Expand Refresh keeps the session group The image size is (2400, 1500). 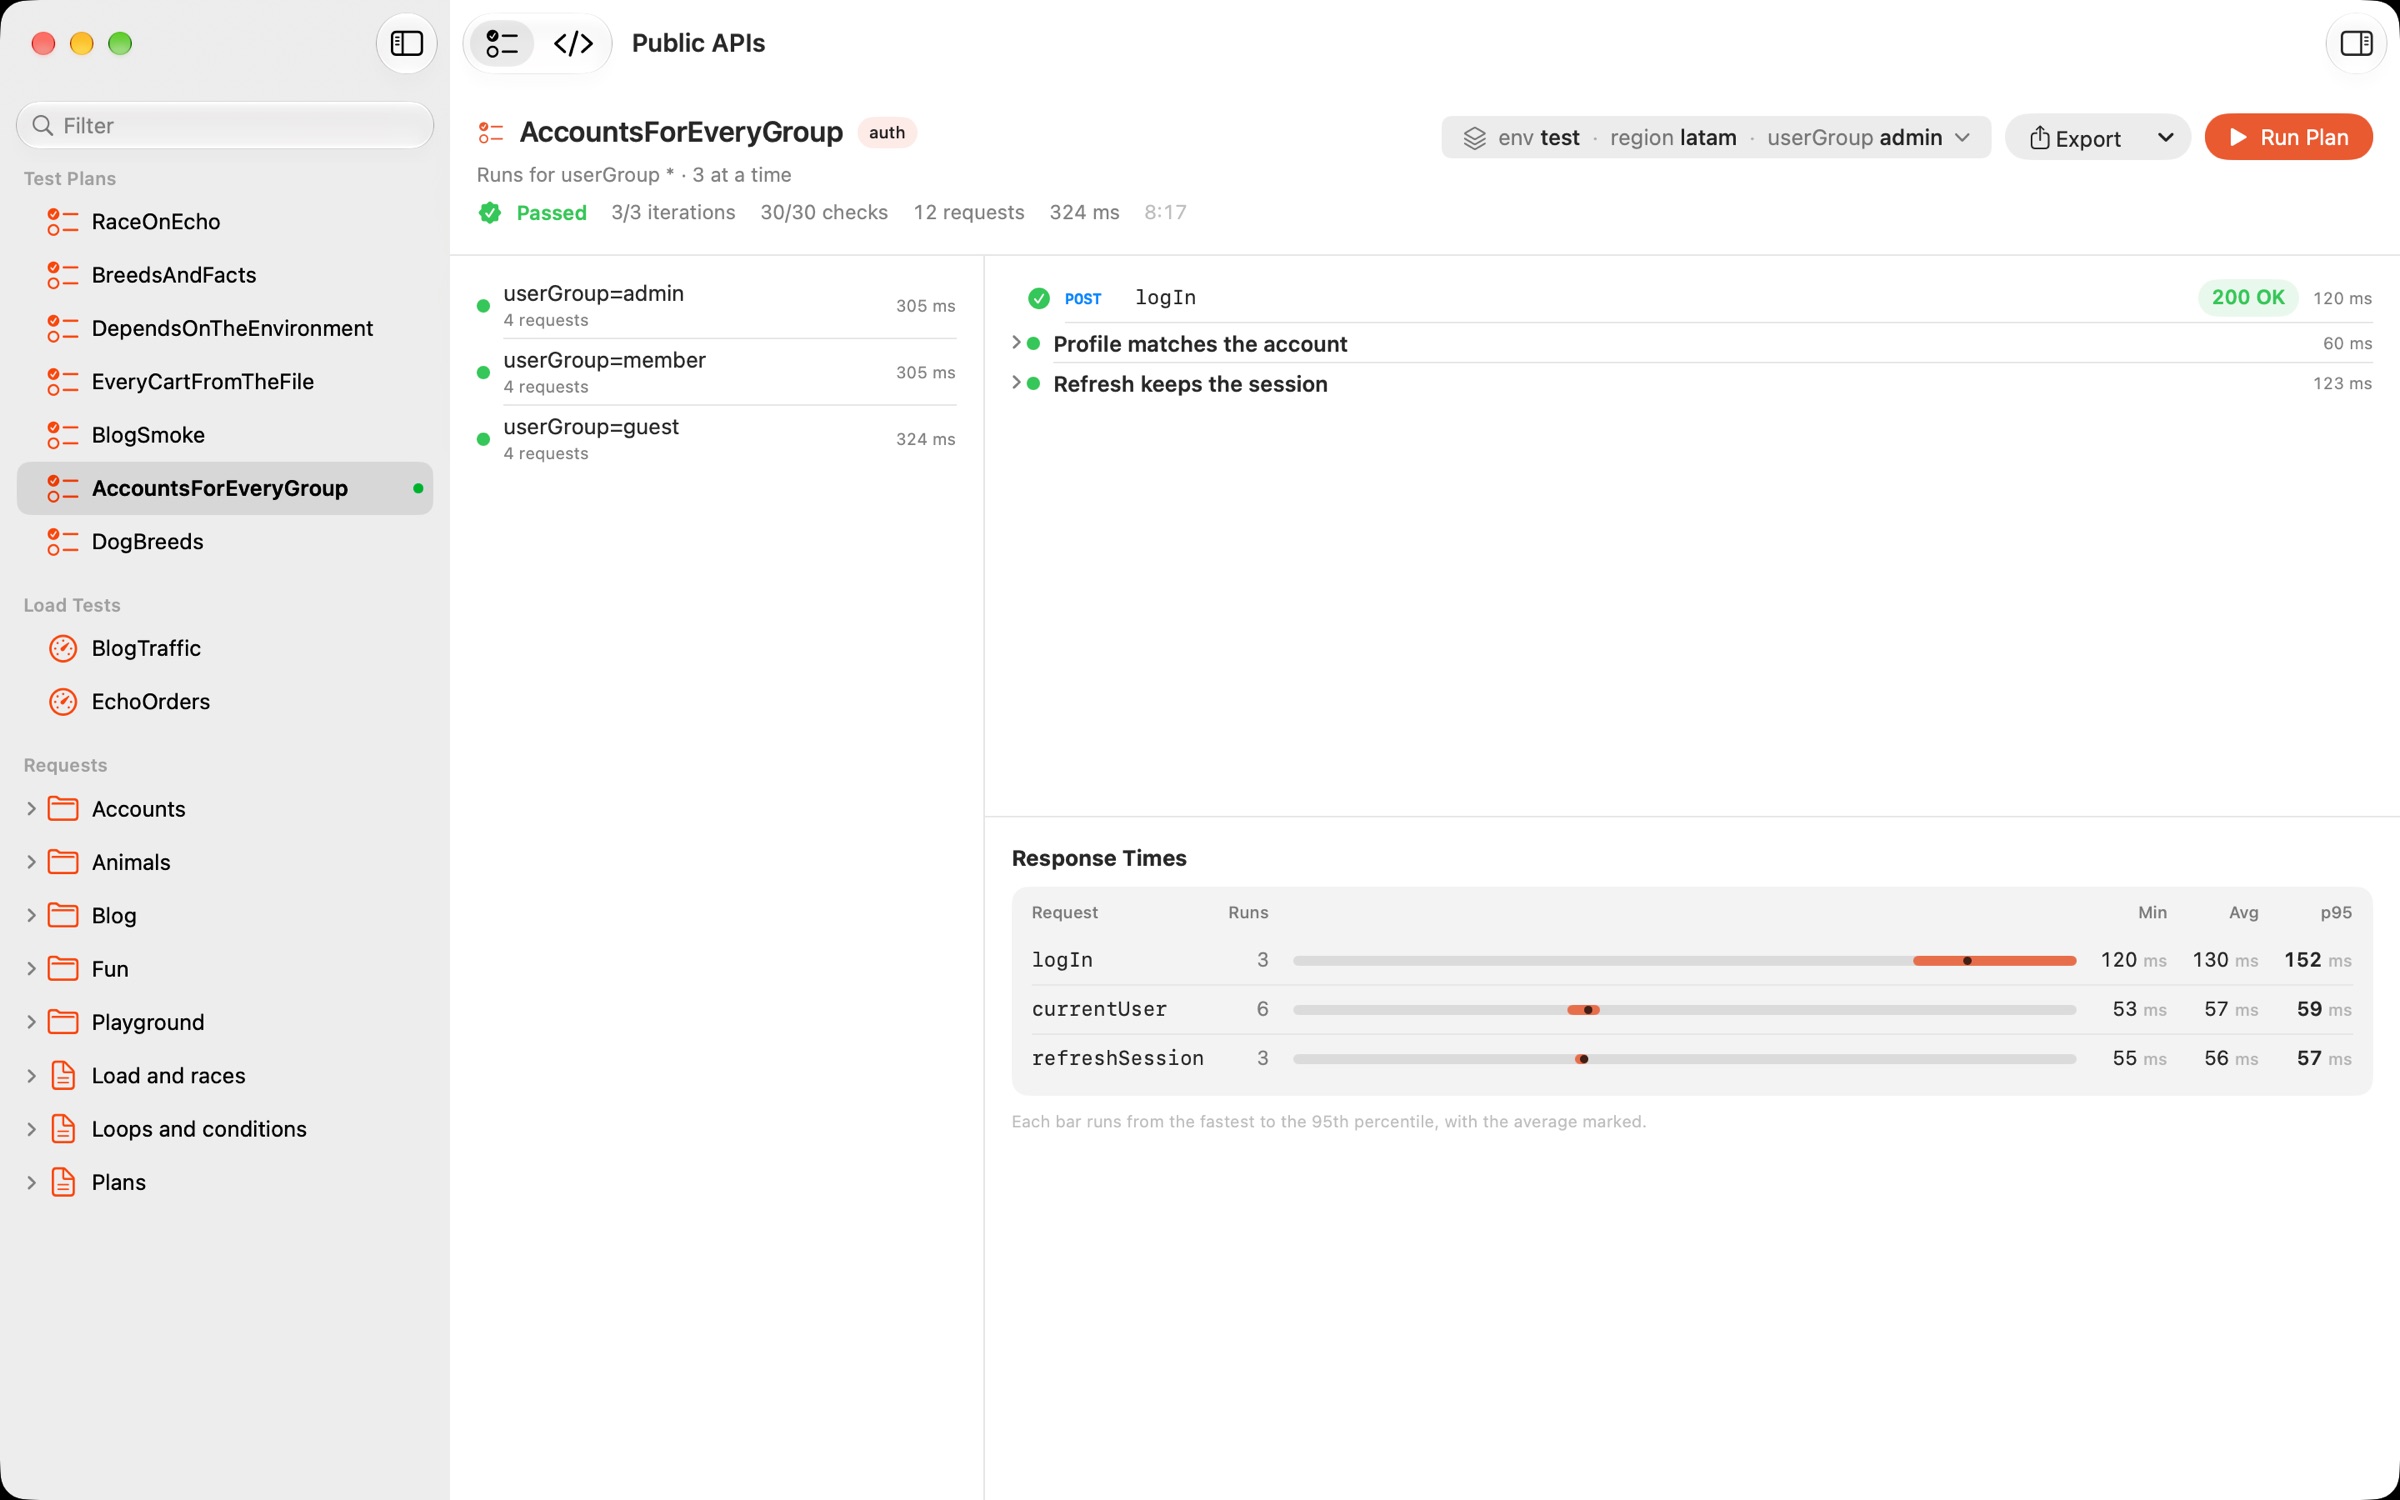pos(1016,383)
